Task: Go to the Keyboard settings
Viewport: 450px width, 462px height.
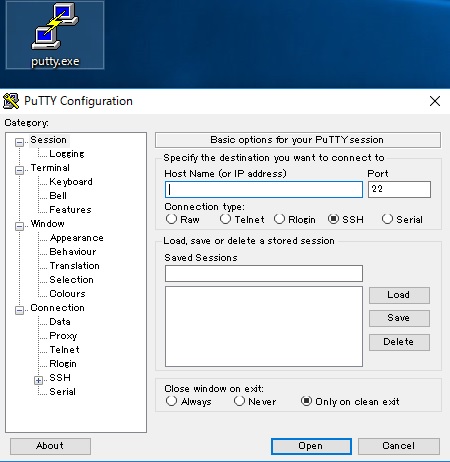Action: click(x=71, y=182)
